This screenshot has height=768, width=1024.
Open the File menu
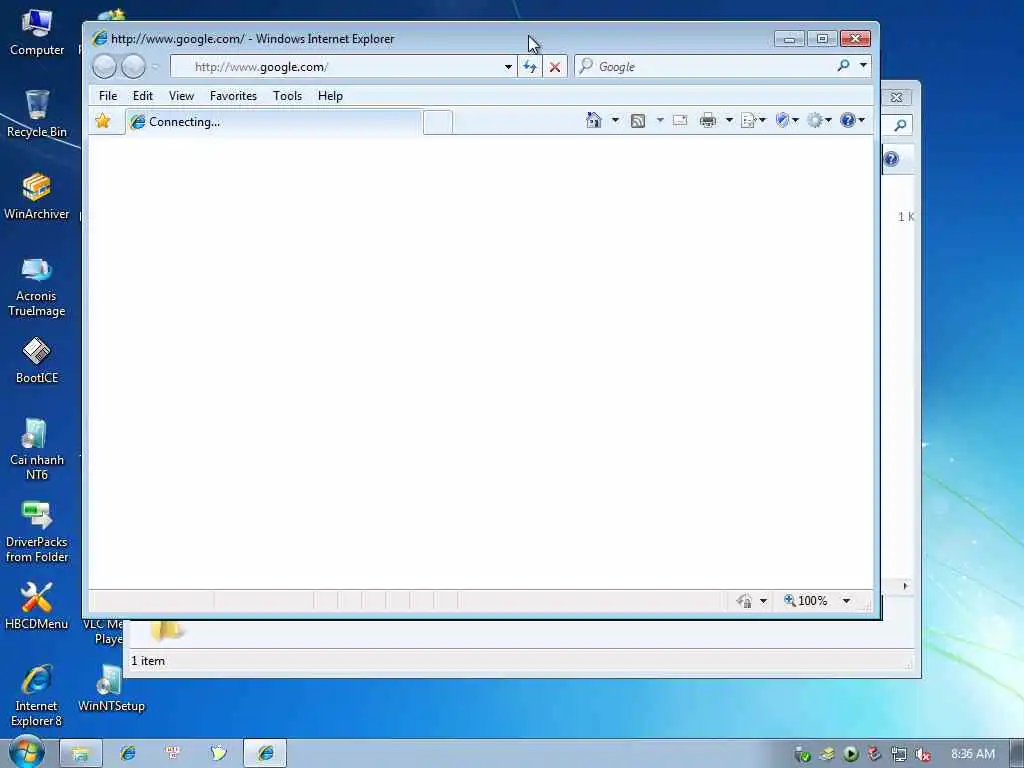(108, 96)
